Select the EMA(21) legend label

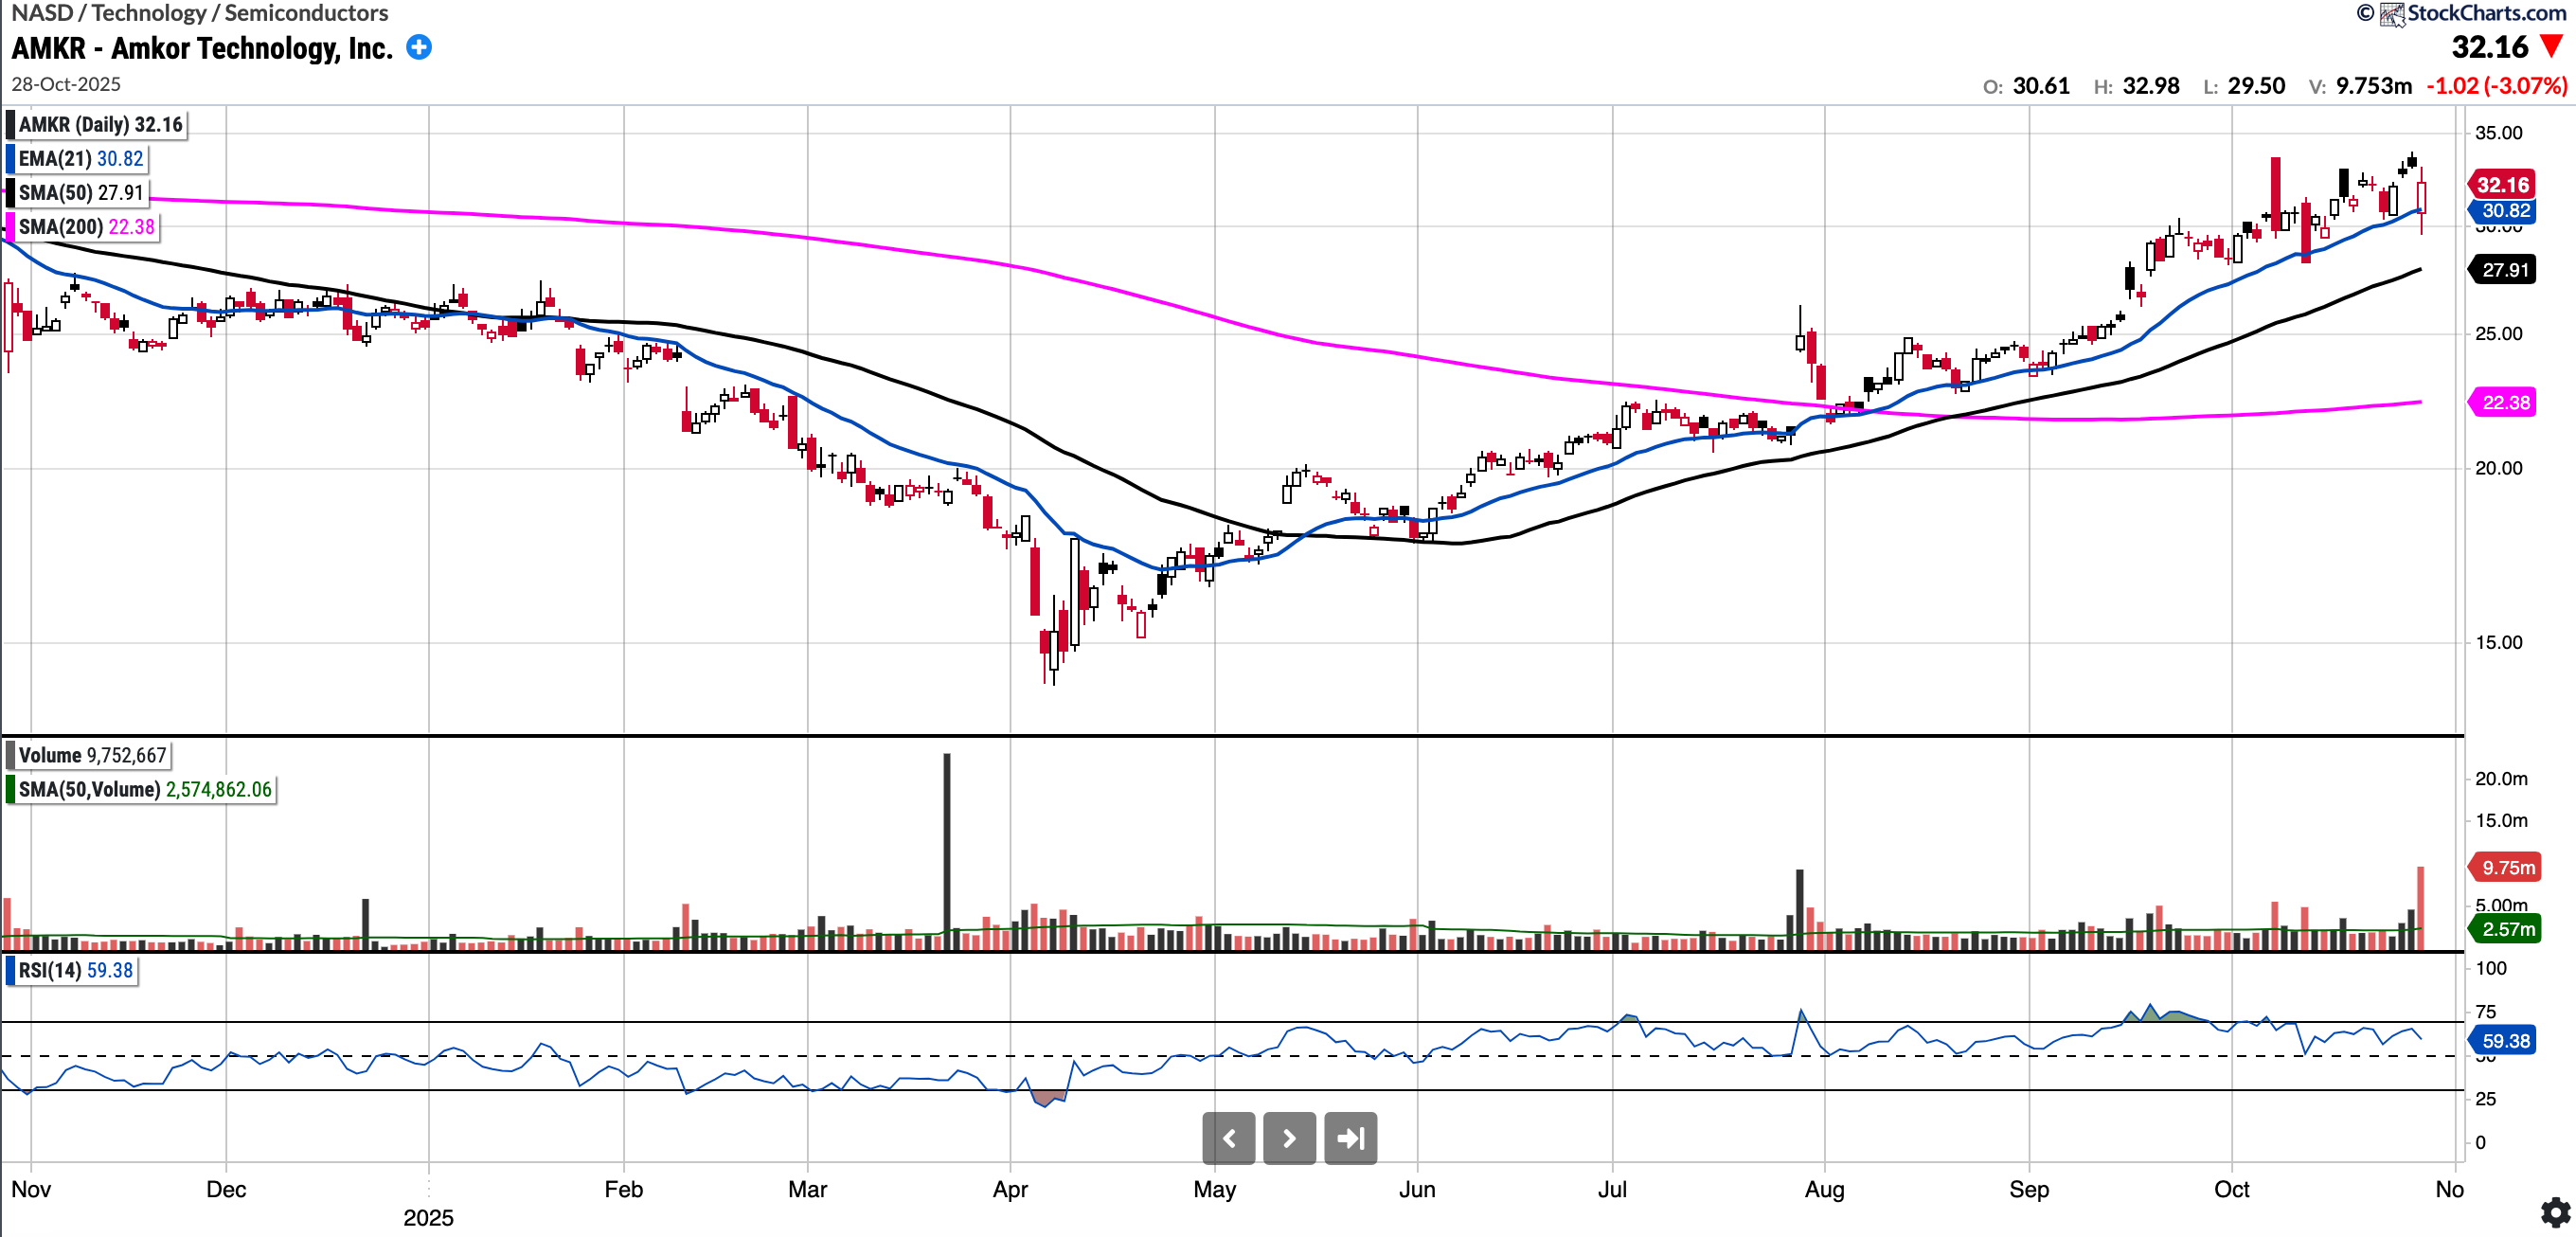(x=80, y=158)
